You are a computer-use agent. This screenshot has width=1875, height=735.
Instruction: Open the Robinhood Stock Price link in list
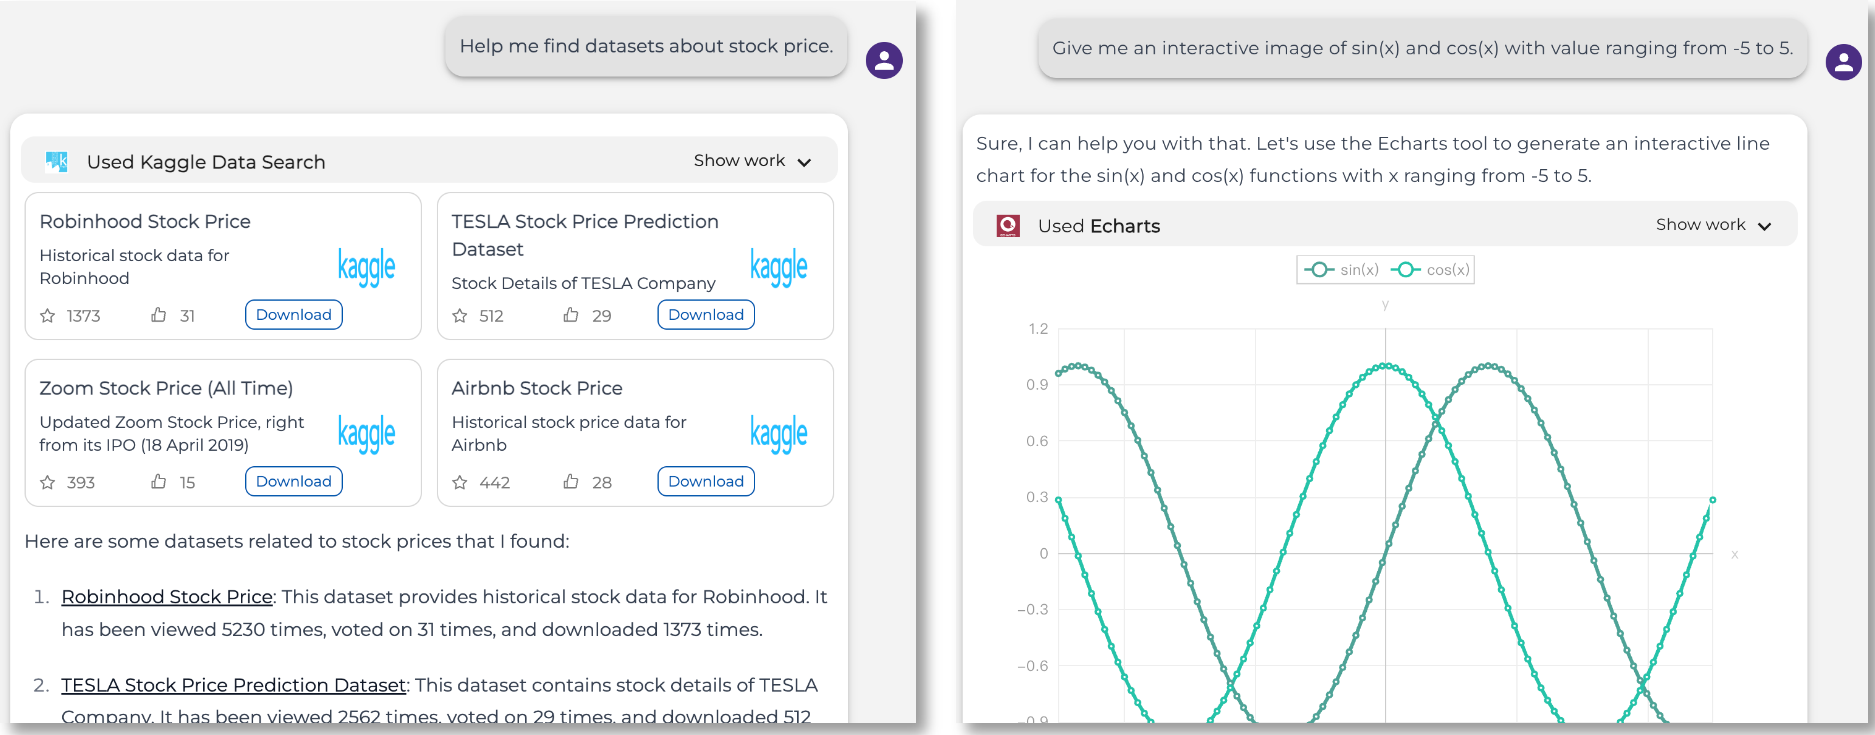click(167, 597)
